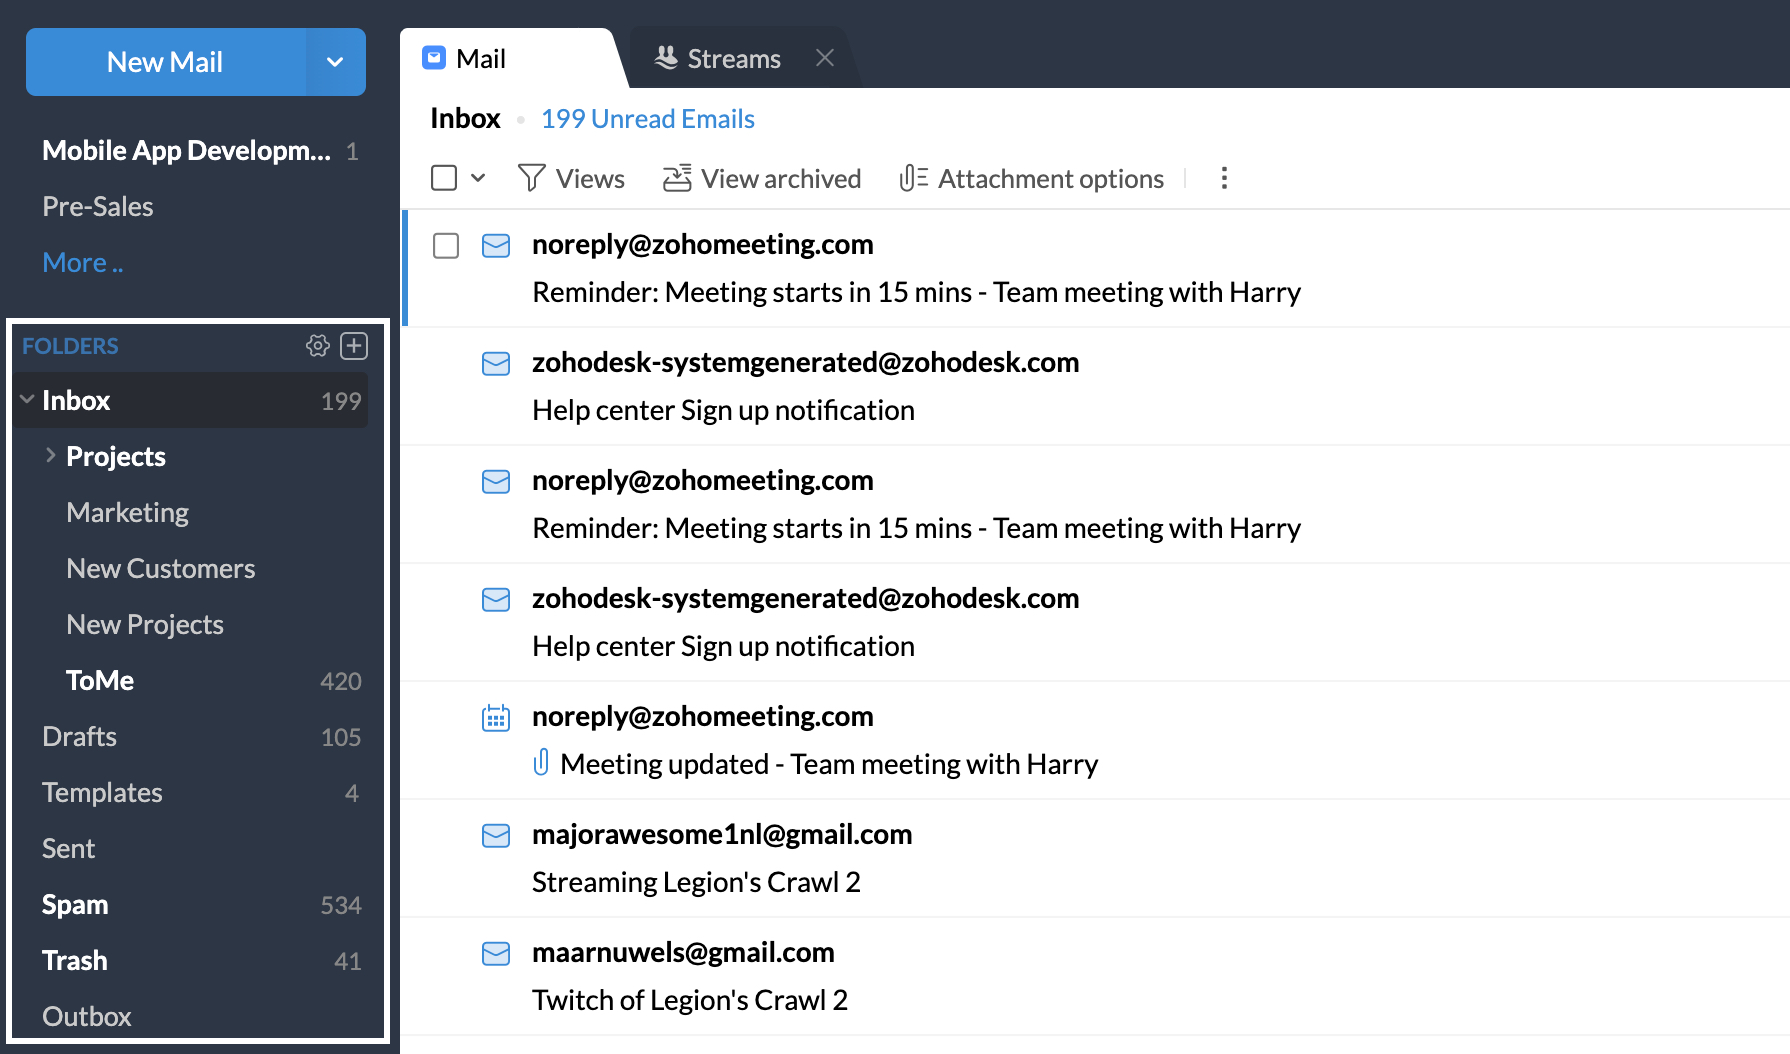Open the New Mail dropdown arrow

coord(335,62)
